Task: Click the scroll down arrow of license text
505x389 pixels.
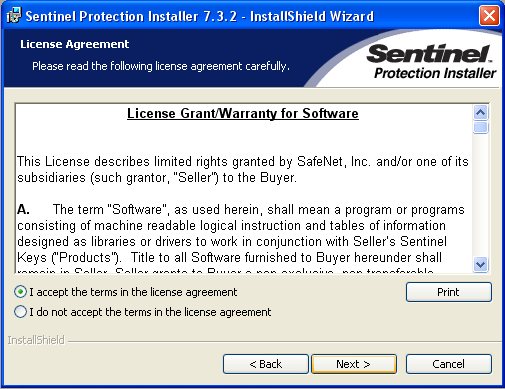Action: point(480,265)
